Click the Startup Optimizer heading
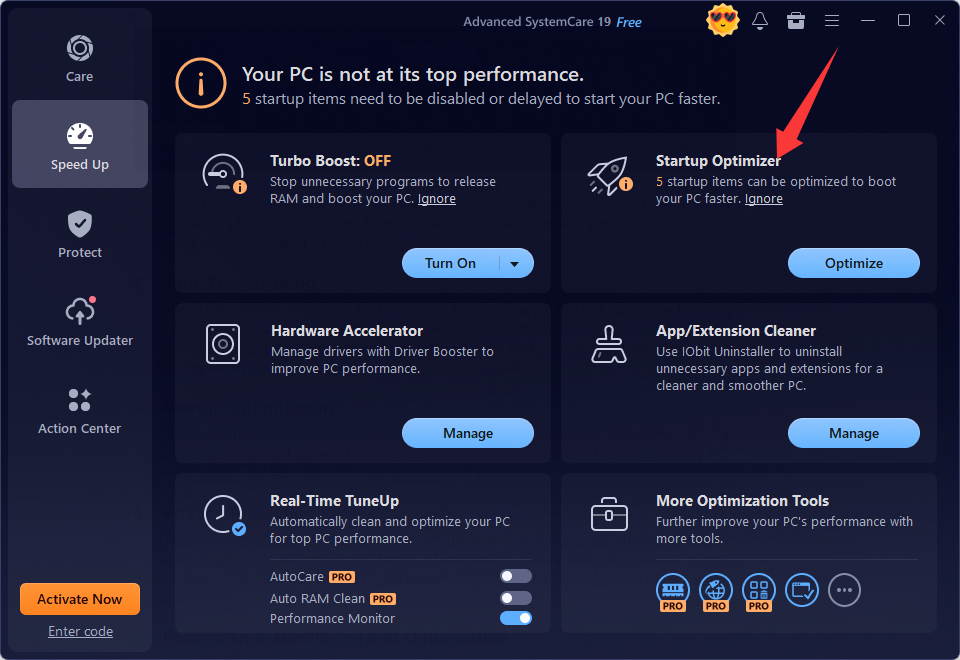The height and width of the screenshot is (660, 960). pos(718,161)
